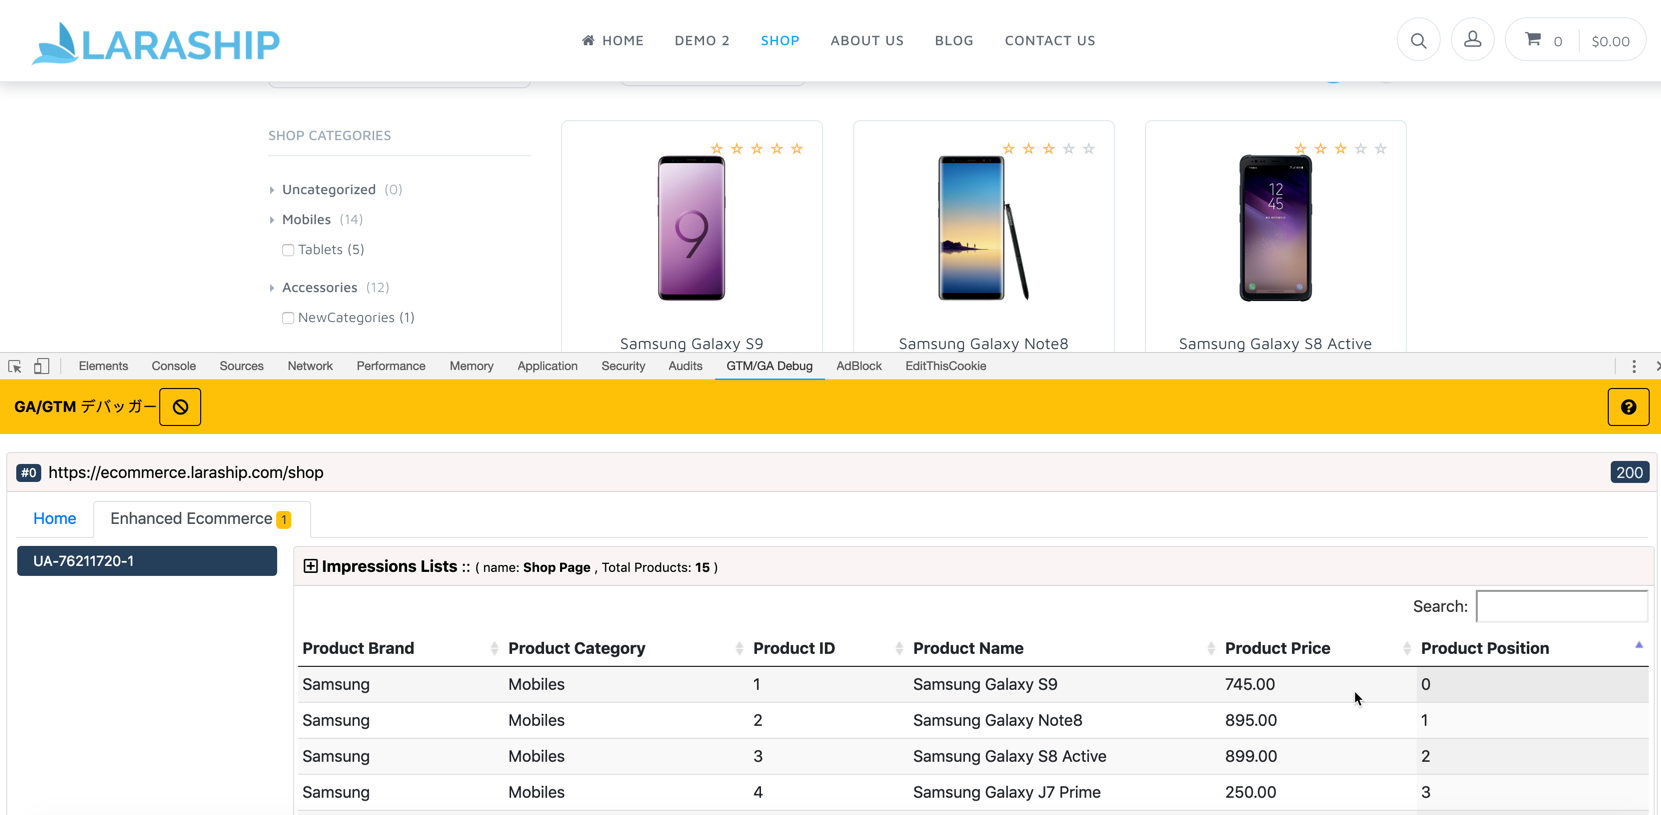The width and height of the screenshot is (1661, 815).
Task: Click the Accessories category link
Action: (320, 288)
